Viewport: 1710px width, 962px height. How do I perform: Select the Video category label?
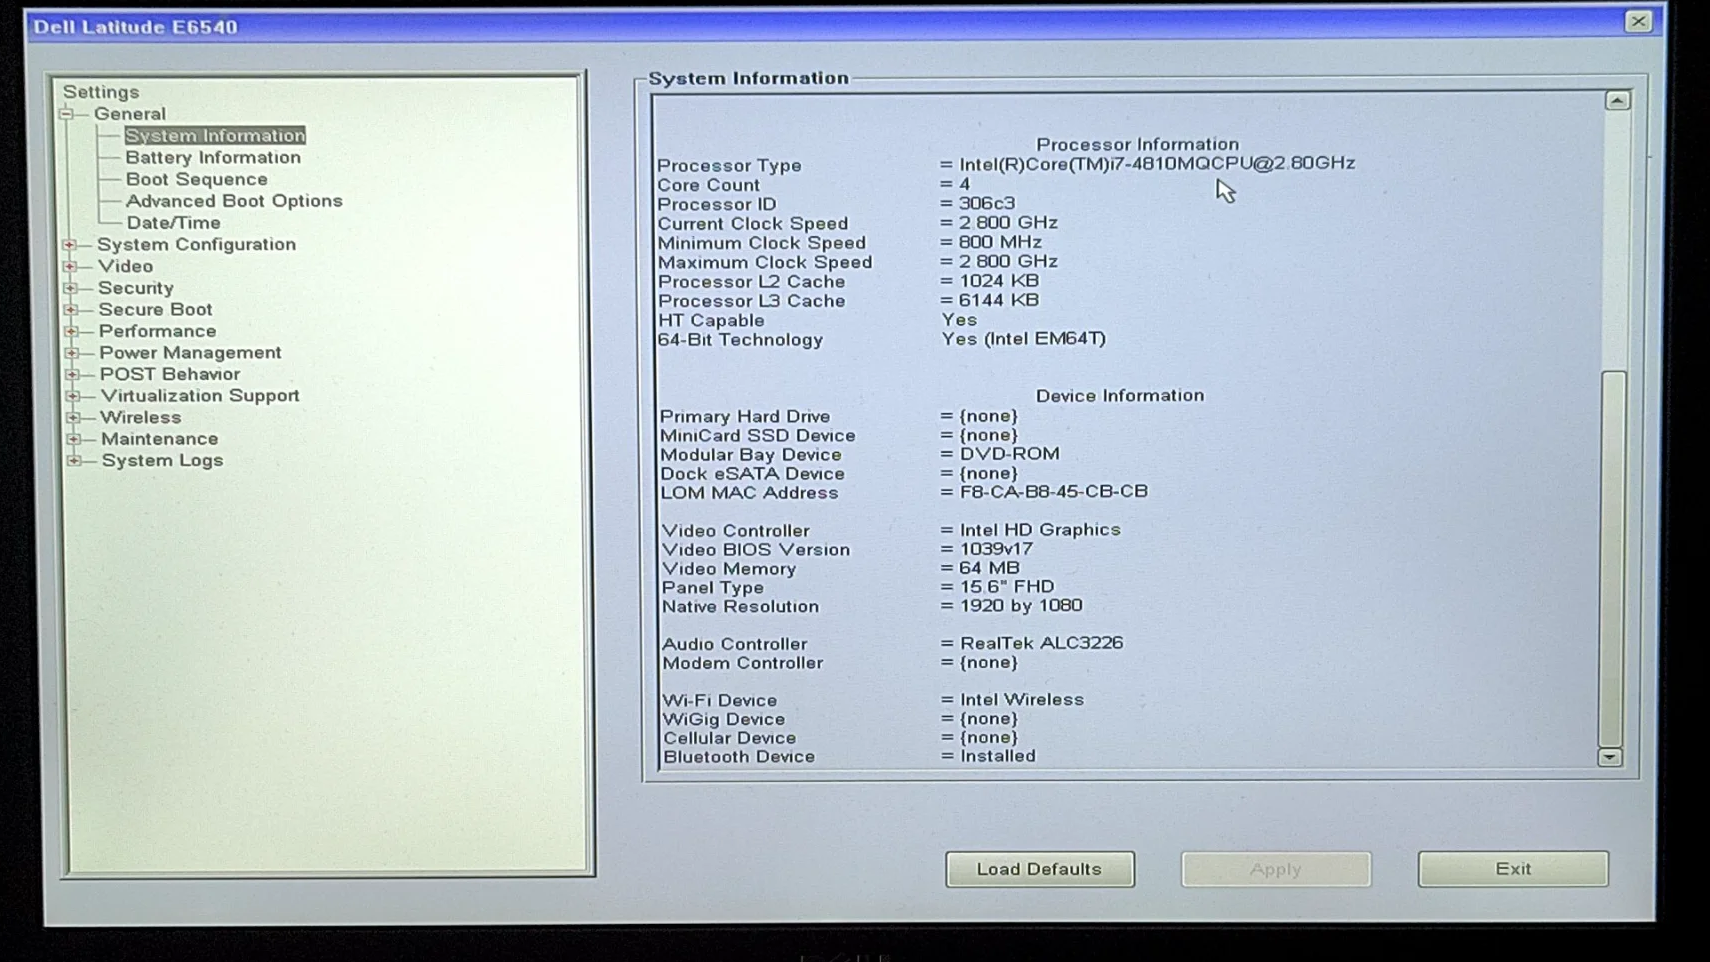click(x=126, y=266)
